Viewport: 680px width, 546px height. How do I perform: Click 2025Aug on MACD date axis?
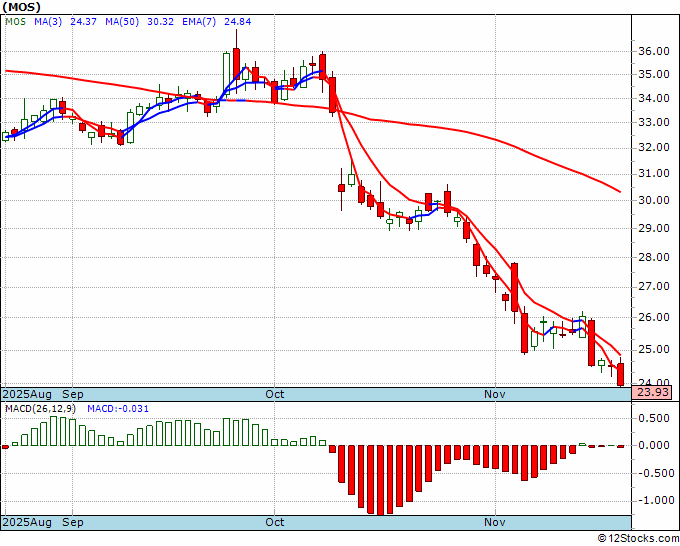click(x=27, y=522)
